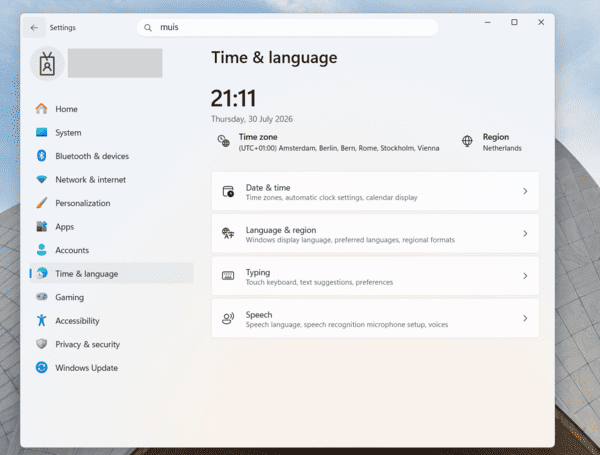Screen dimensions: 600x455
Task: Click 'Time zones, automatic clock settings' text
Action: point(331,197)
